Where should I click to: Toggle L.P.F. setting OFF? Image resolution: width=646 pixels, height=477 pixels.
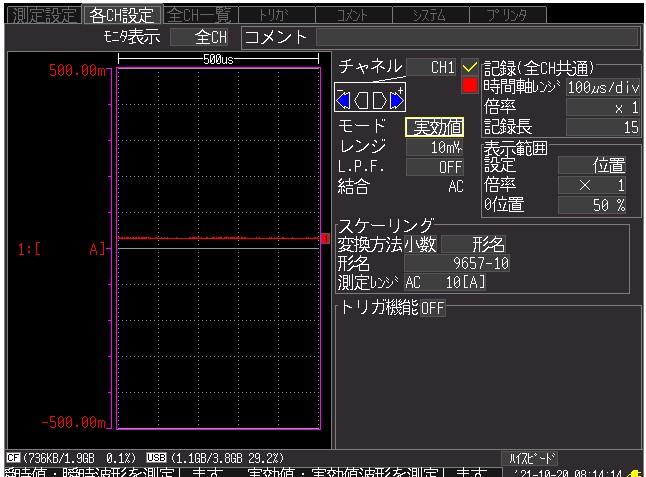[x=435, y=167]
